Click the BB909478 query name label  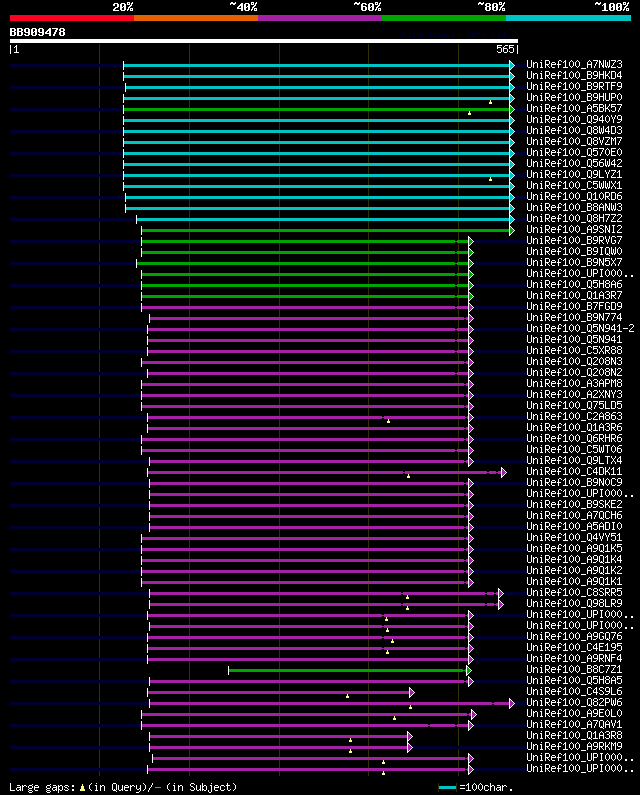pos(38,32)
